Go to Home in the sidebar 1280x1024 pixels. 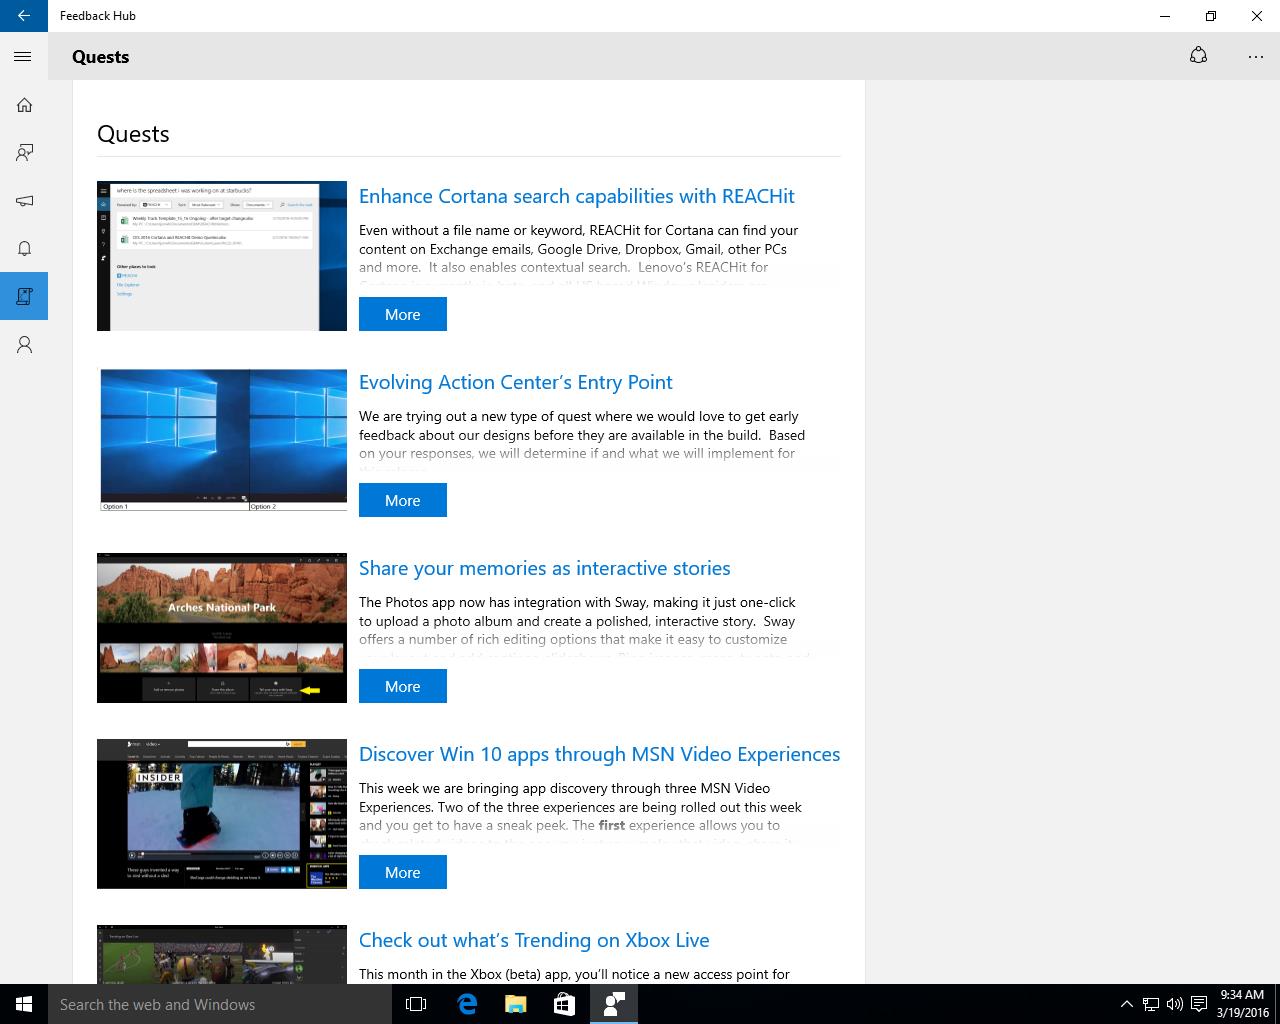(24, 105)
